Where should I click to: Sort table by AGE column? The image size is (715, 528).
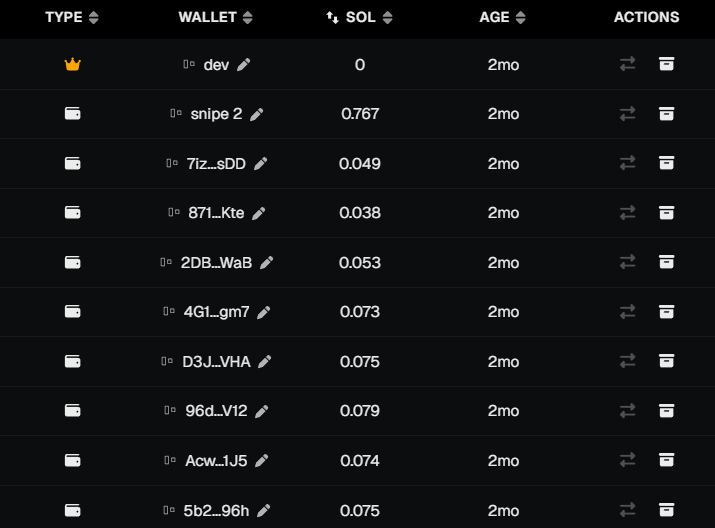[x=502, y=17]
